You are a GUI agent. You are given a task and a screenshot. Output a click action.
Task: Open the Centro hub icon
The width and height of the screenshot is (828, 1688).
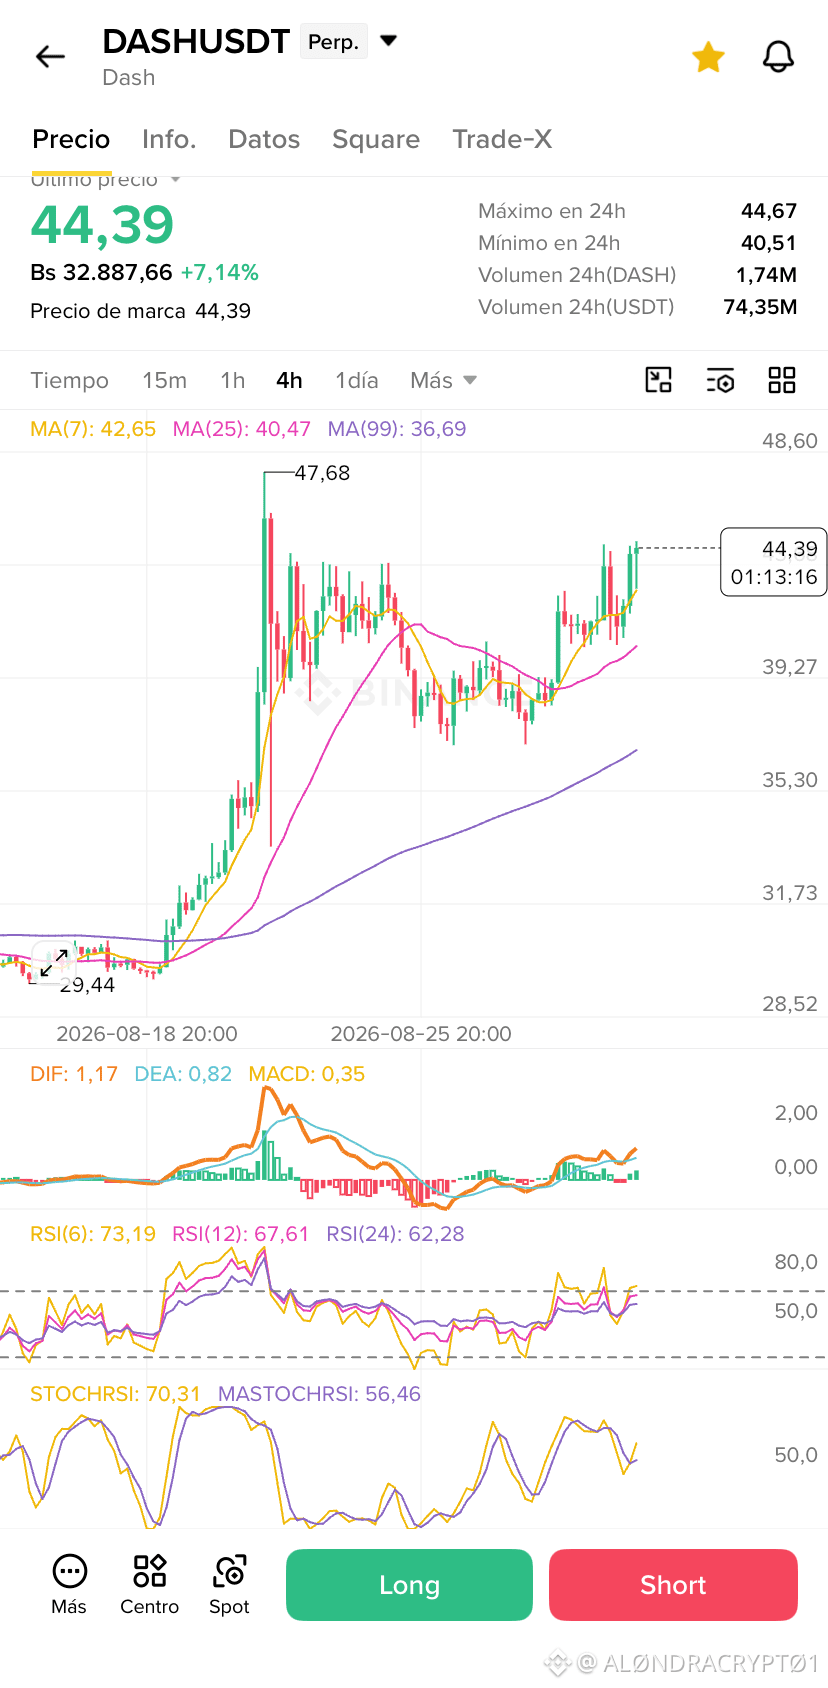(149, 1585)
